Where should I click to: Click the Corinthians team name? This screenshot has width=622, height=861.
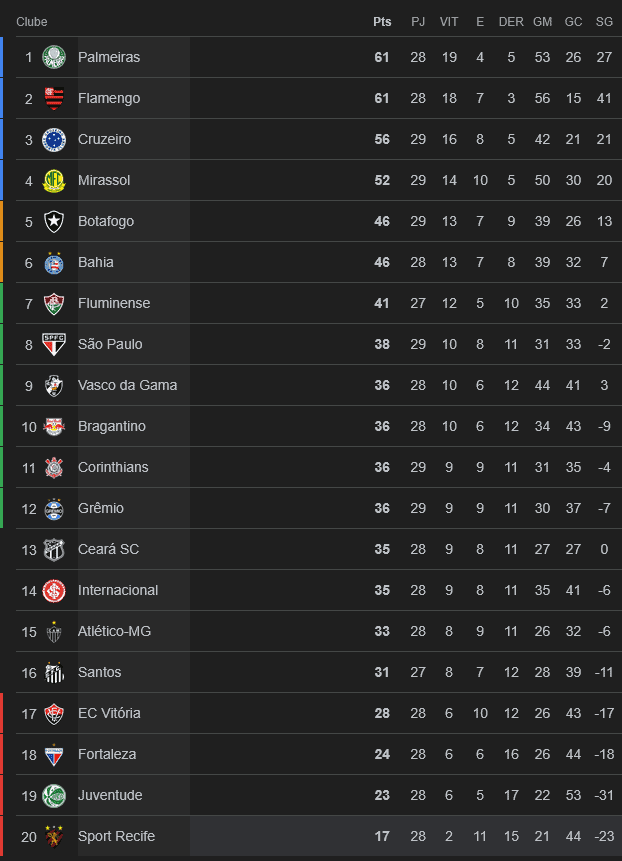pyautogui.click(x=113, y=467)
